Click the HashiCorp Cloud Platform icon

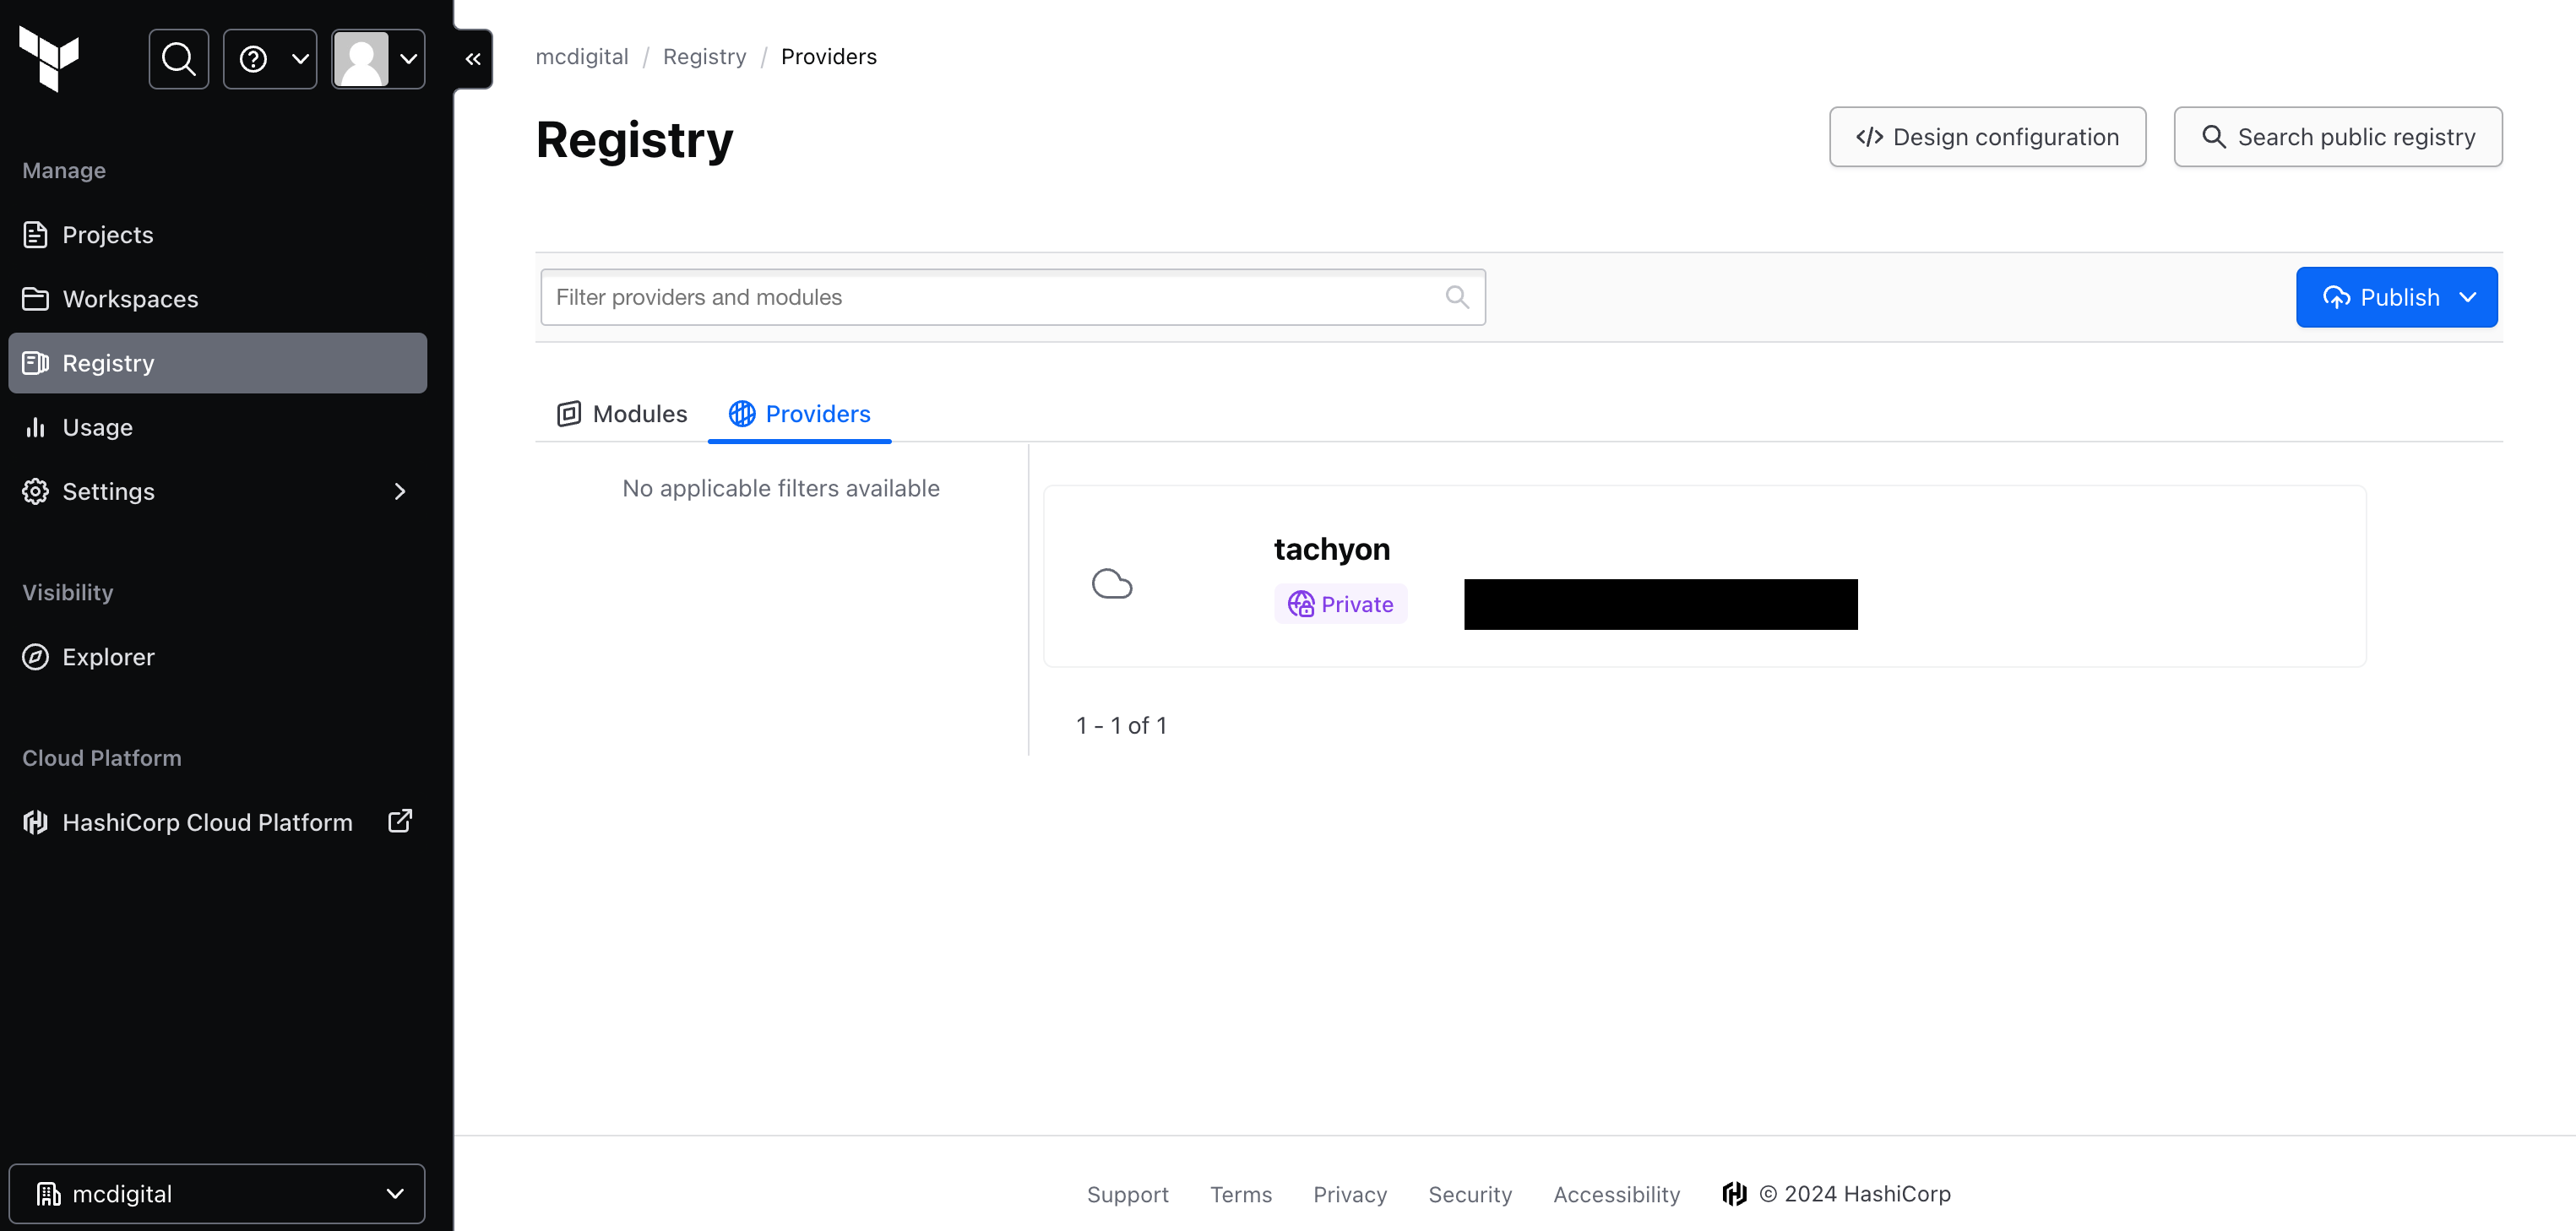pyautogui.click(x=36, y=821)
